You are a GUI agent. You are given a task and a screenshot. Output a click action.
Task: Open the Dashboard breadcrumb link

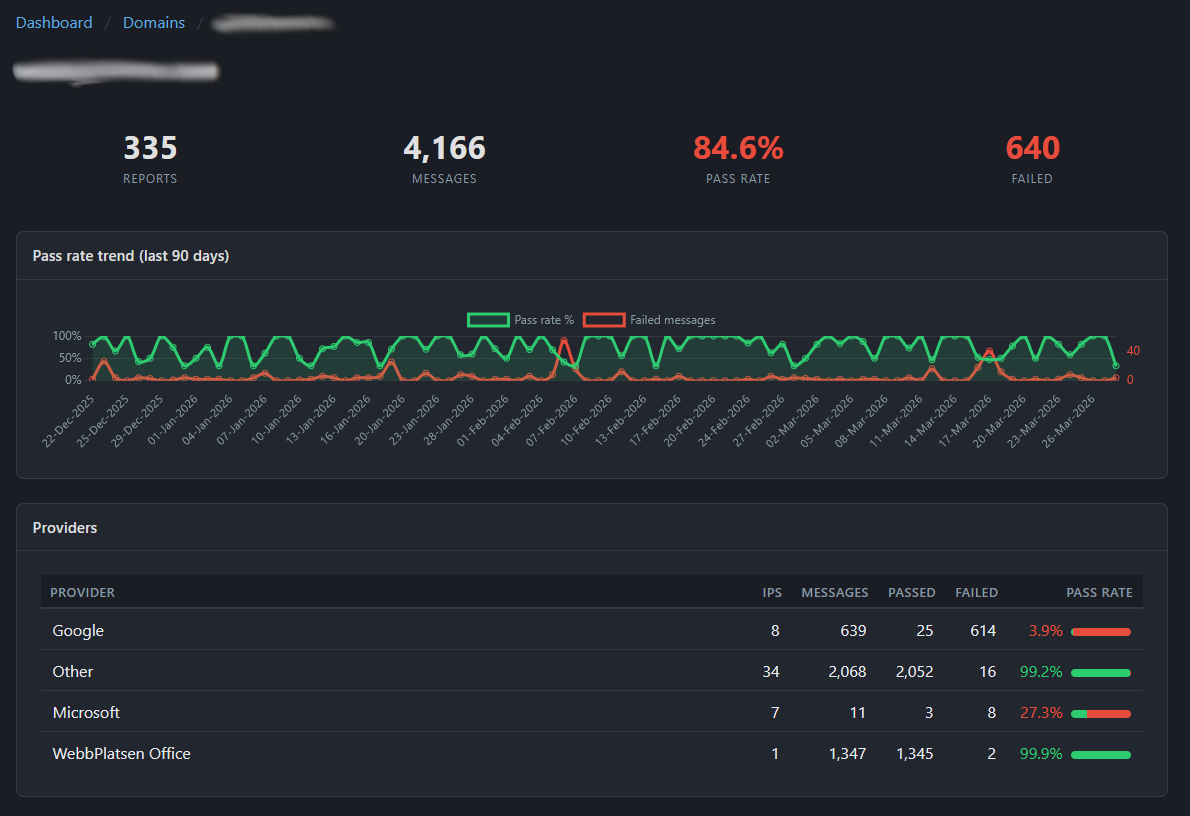(x=54, y=22)
